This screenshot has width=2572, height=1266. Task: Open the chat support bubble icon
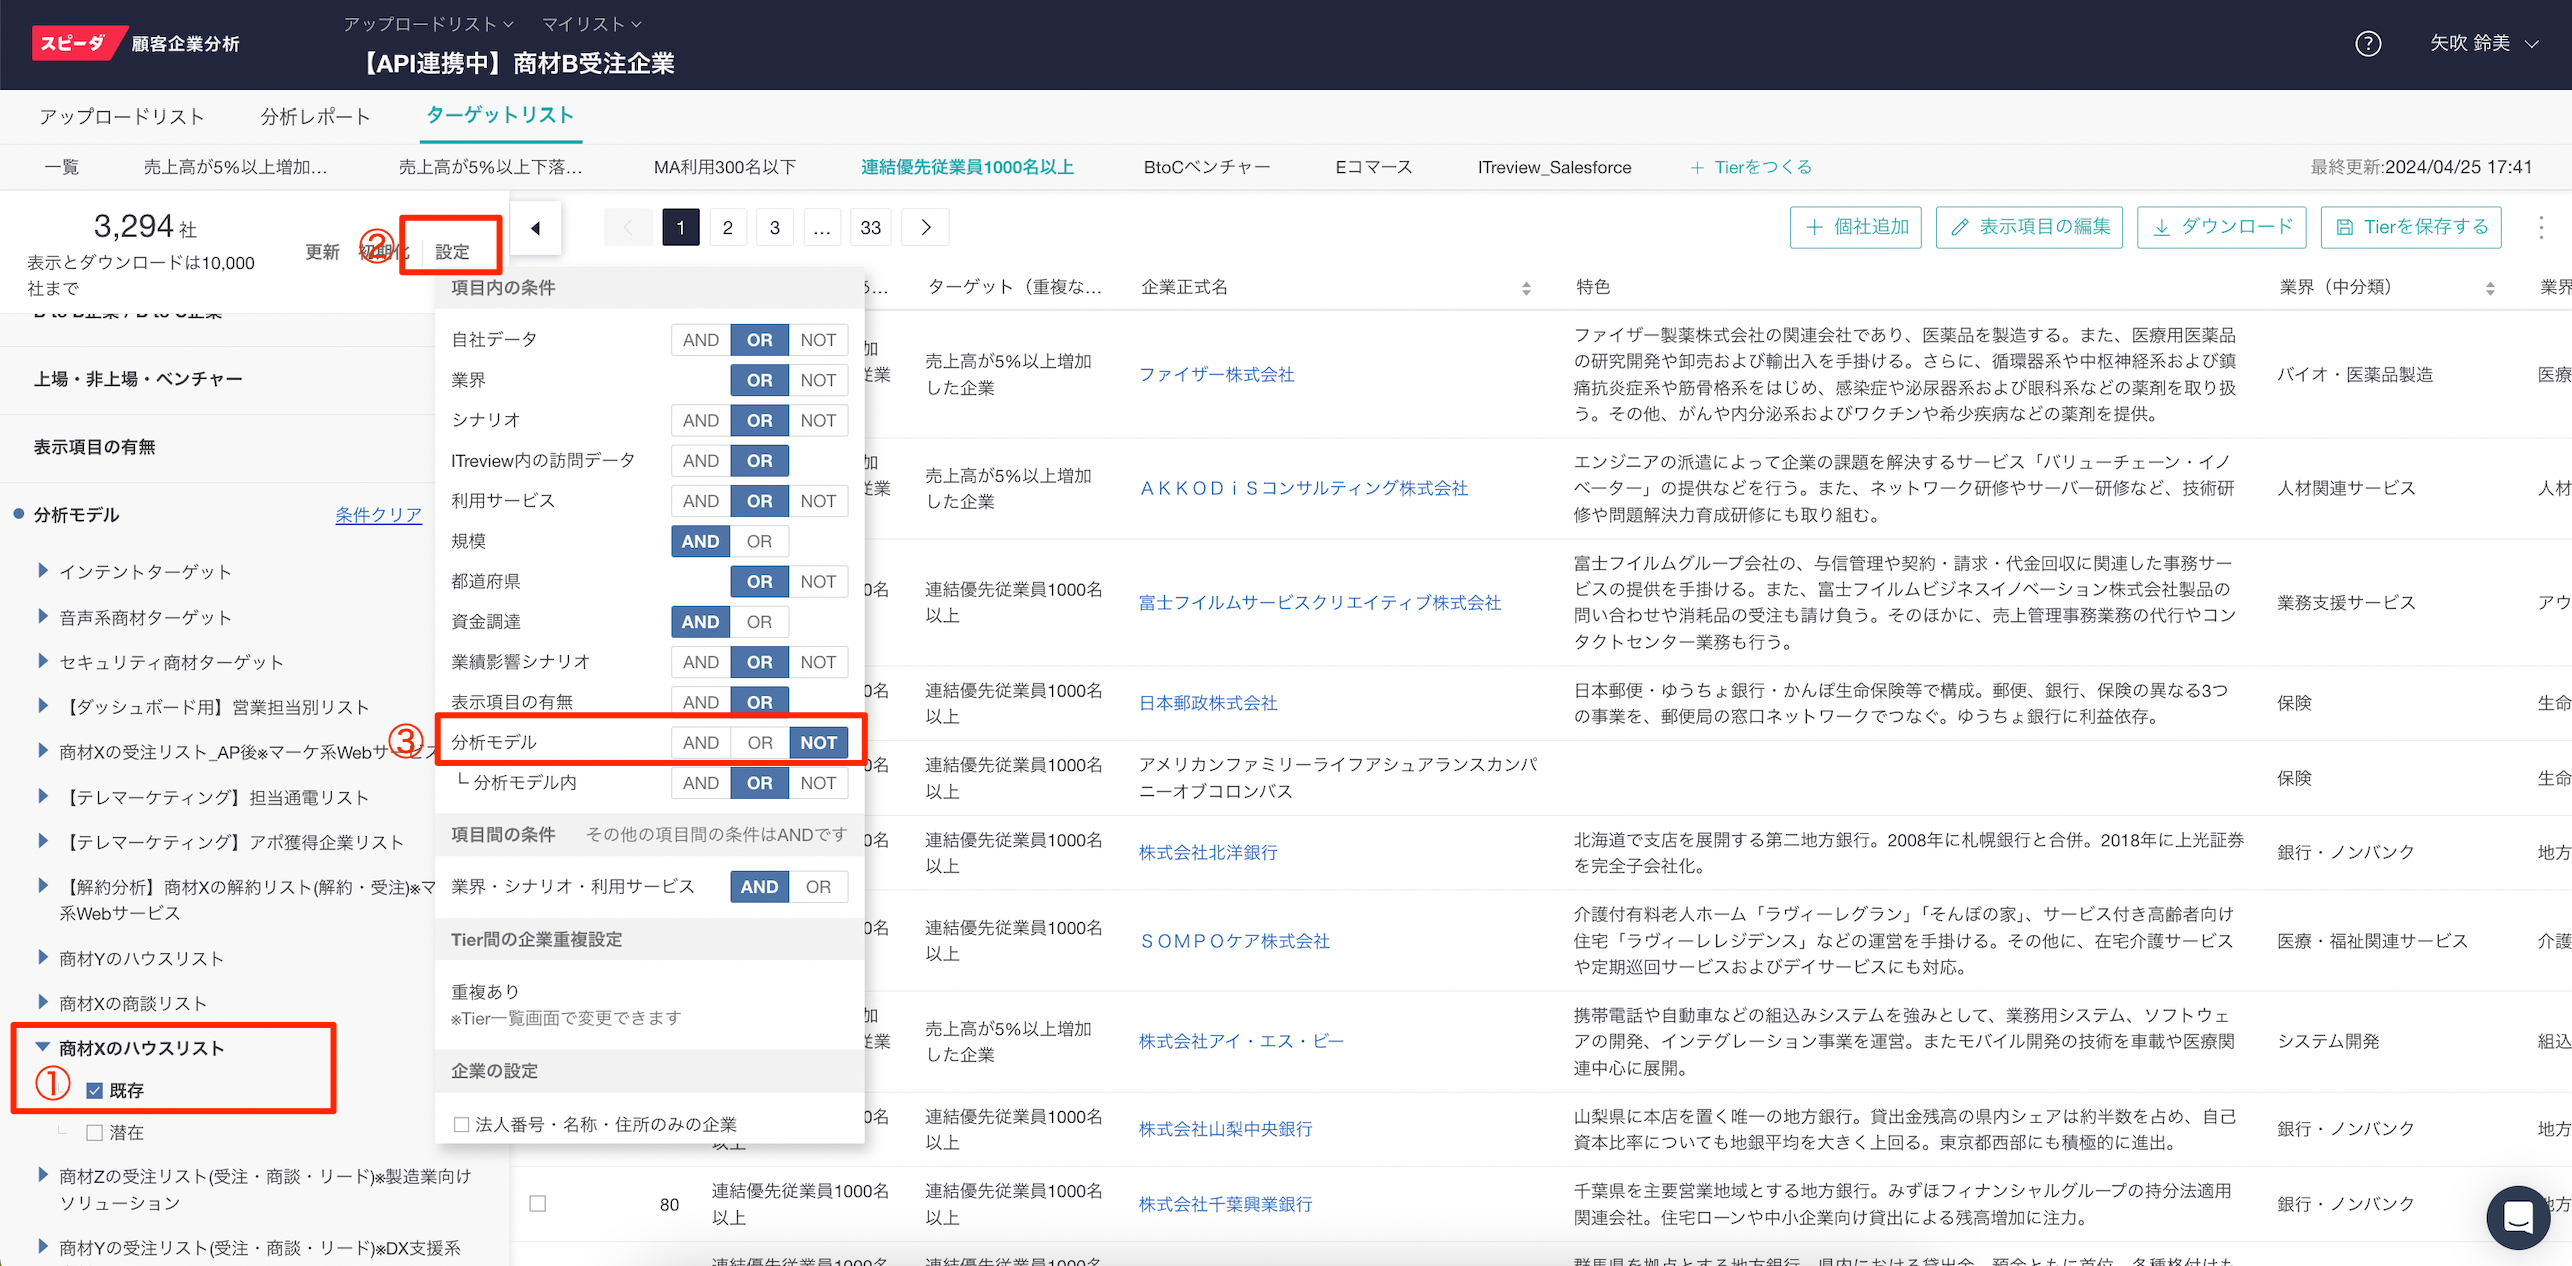(2517, 1216)
